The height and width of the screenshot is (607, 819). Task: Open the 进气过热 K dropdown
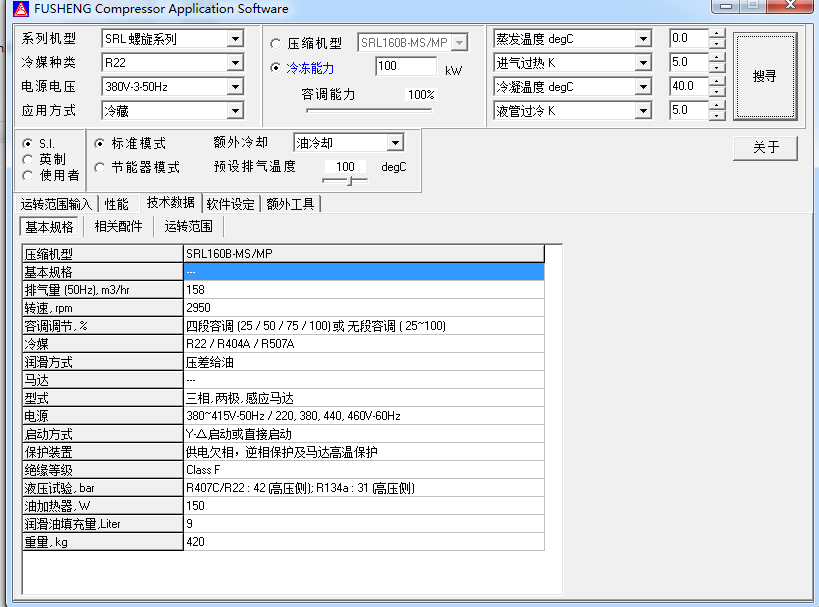(644, 63)
